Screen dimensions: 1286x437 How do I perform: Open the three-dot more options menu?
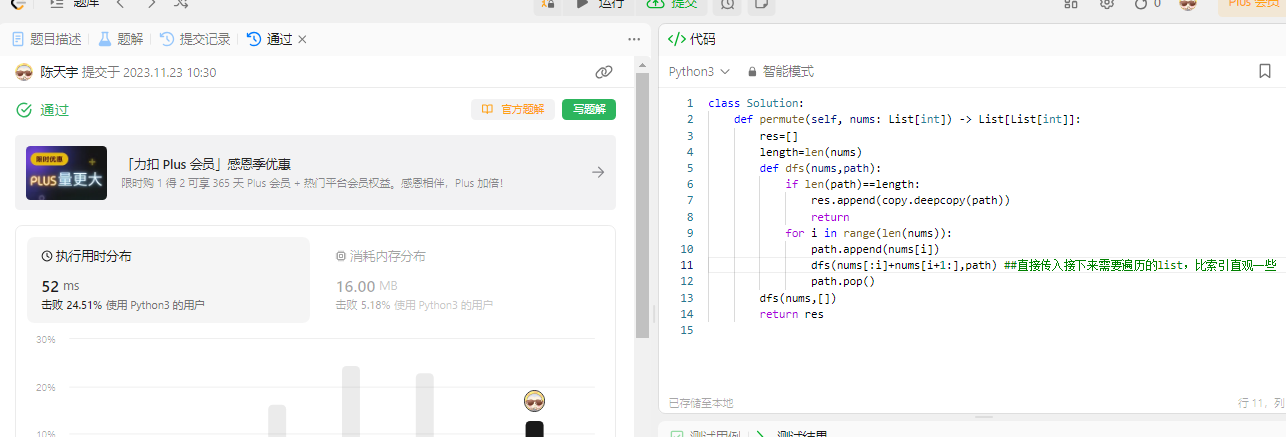coord(634,39)
